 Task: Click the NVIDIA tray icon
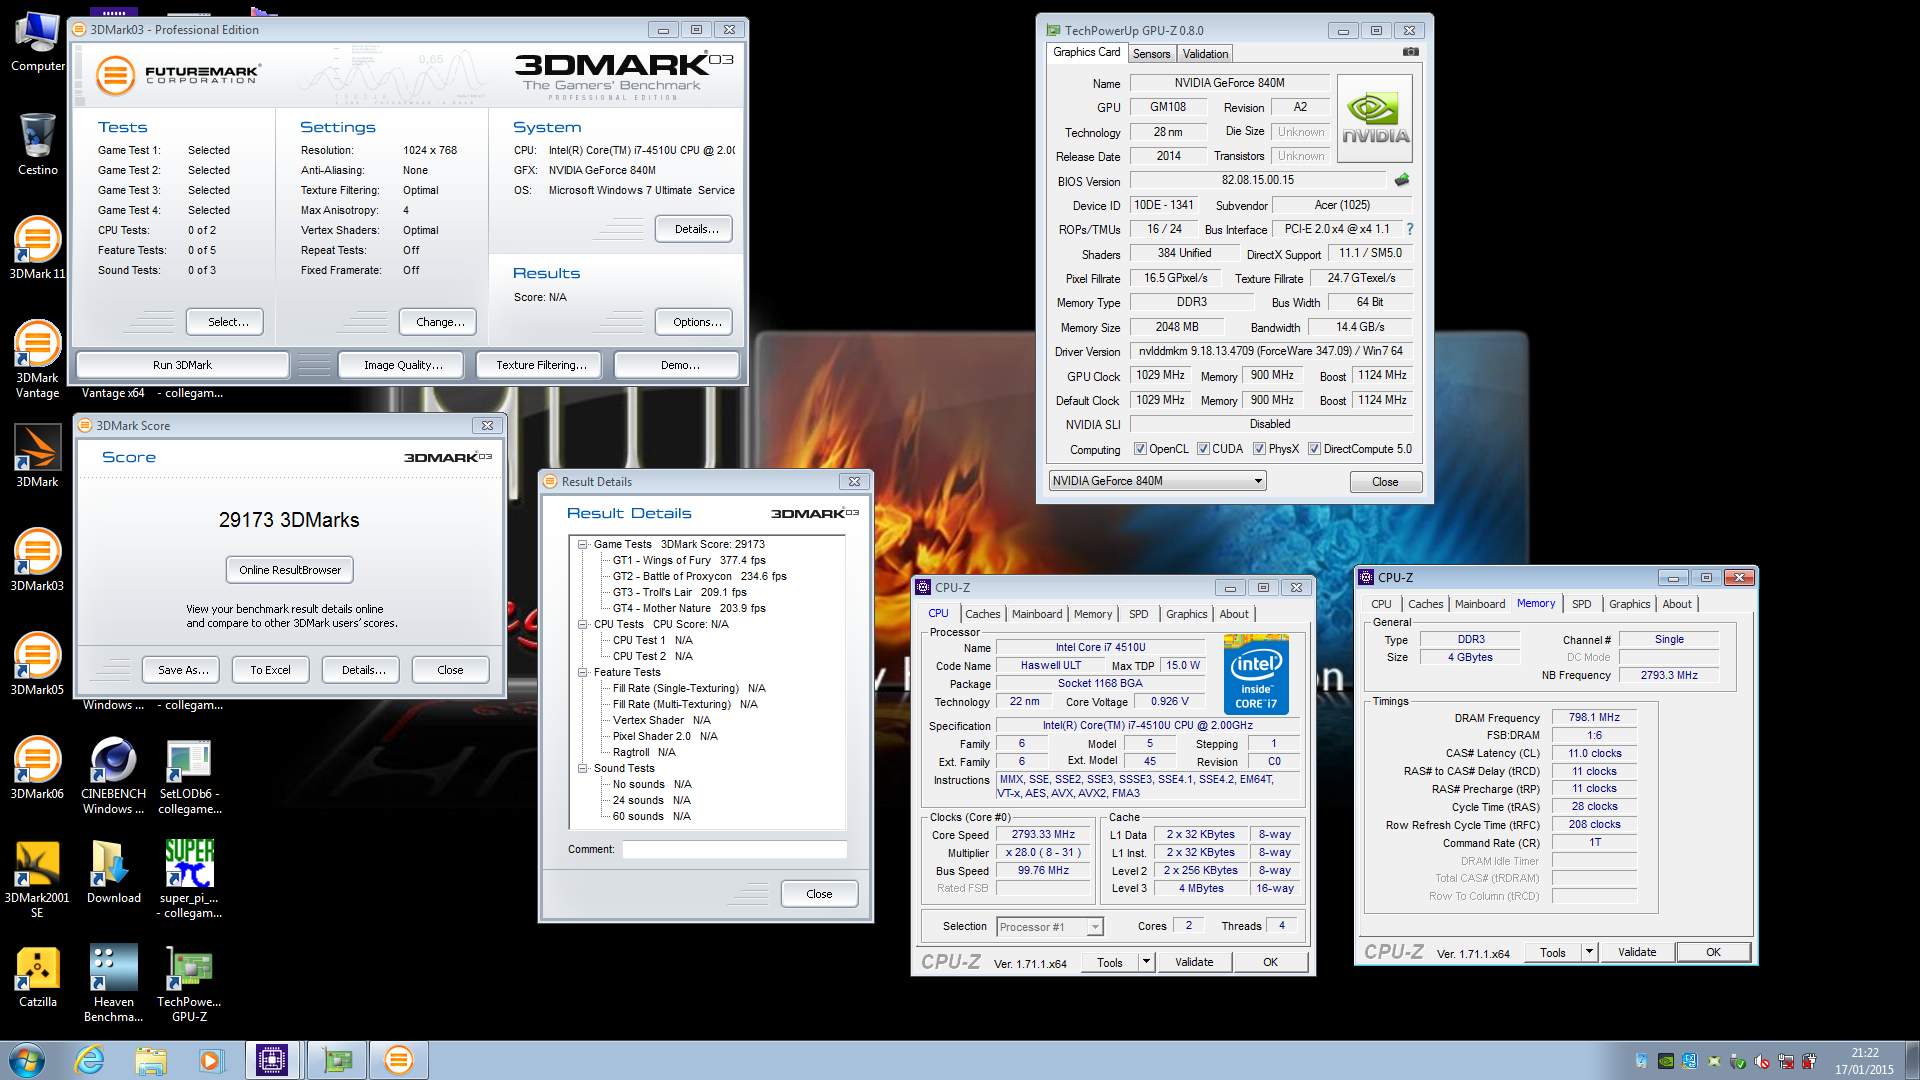click(1666, 1062)
